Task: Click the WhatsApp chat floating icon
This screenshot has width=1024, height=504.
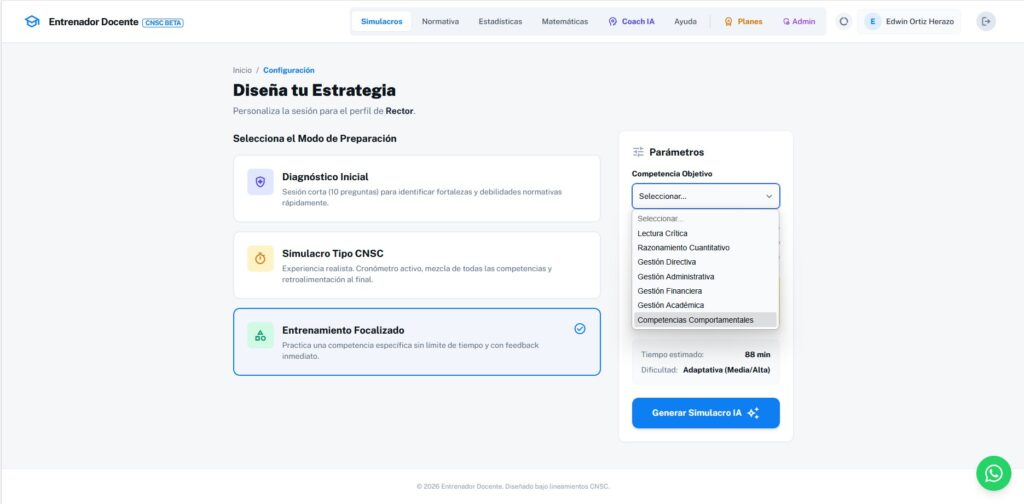Action: pos(993,473)
